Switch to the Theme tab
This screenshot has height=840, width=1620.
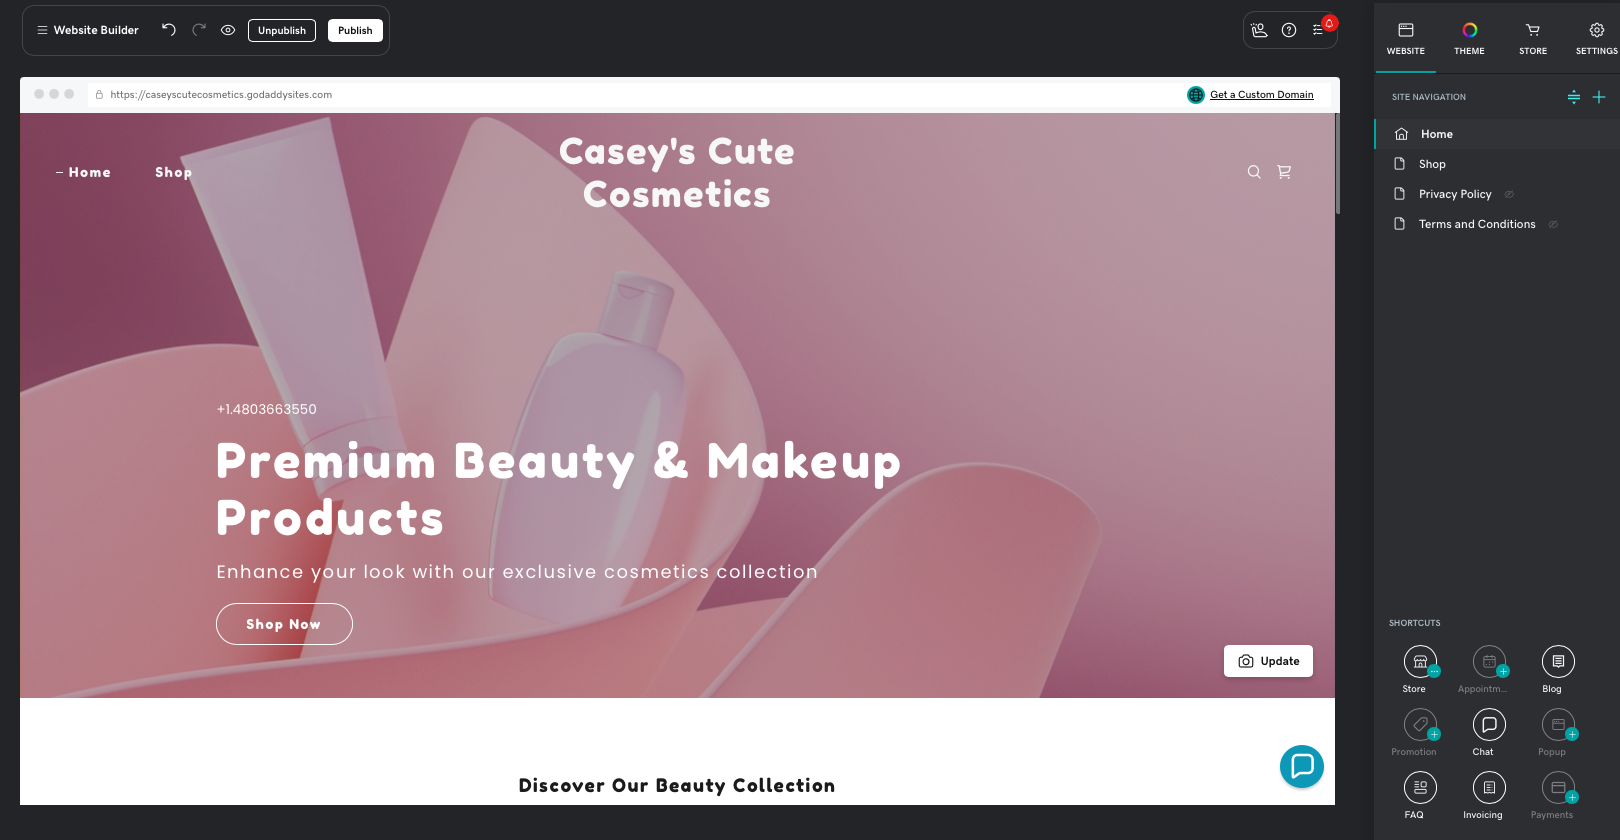pyautogui.click(x=1469, y=38)
